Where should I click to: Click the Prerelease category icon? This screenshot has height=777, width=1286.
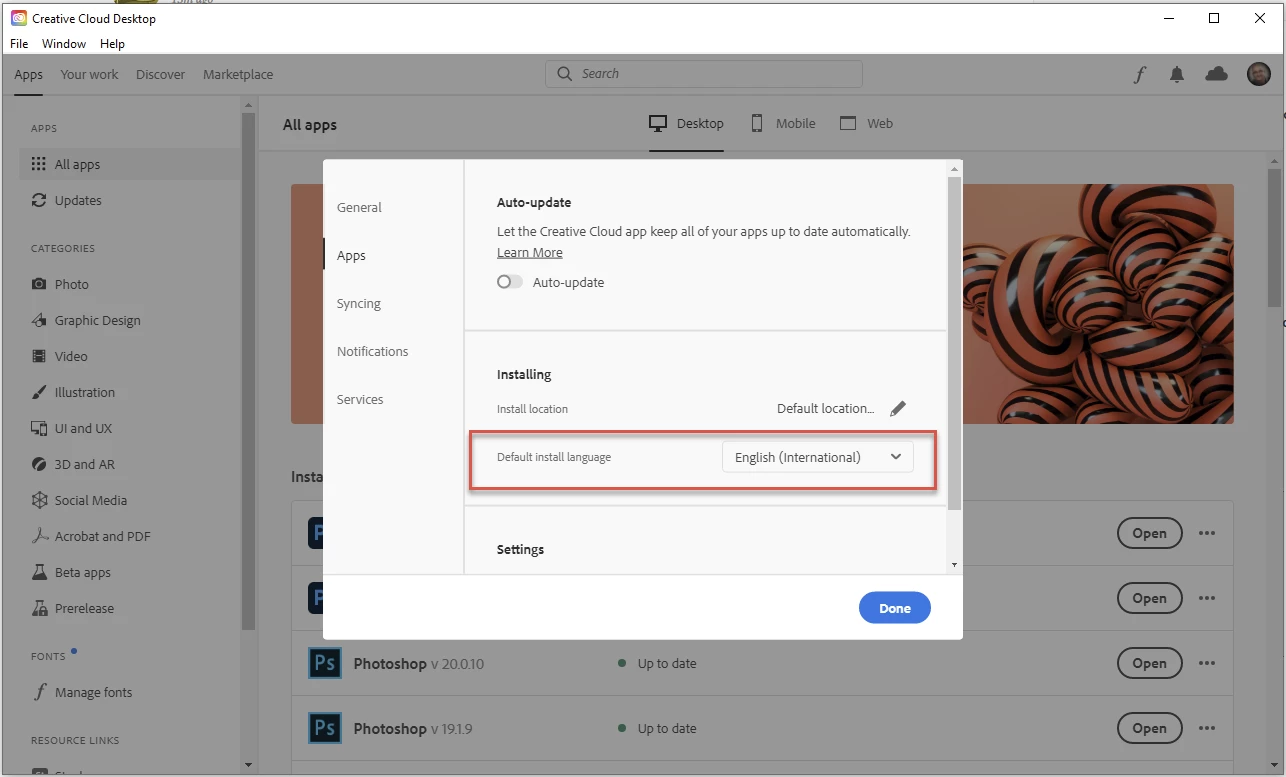39,608
